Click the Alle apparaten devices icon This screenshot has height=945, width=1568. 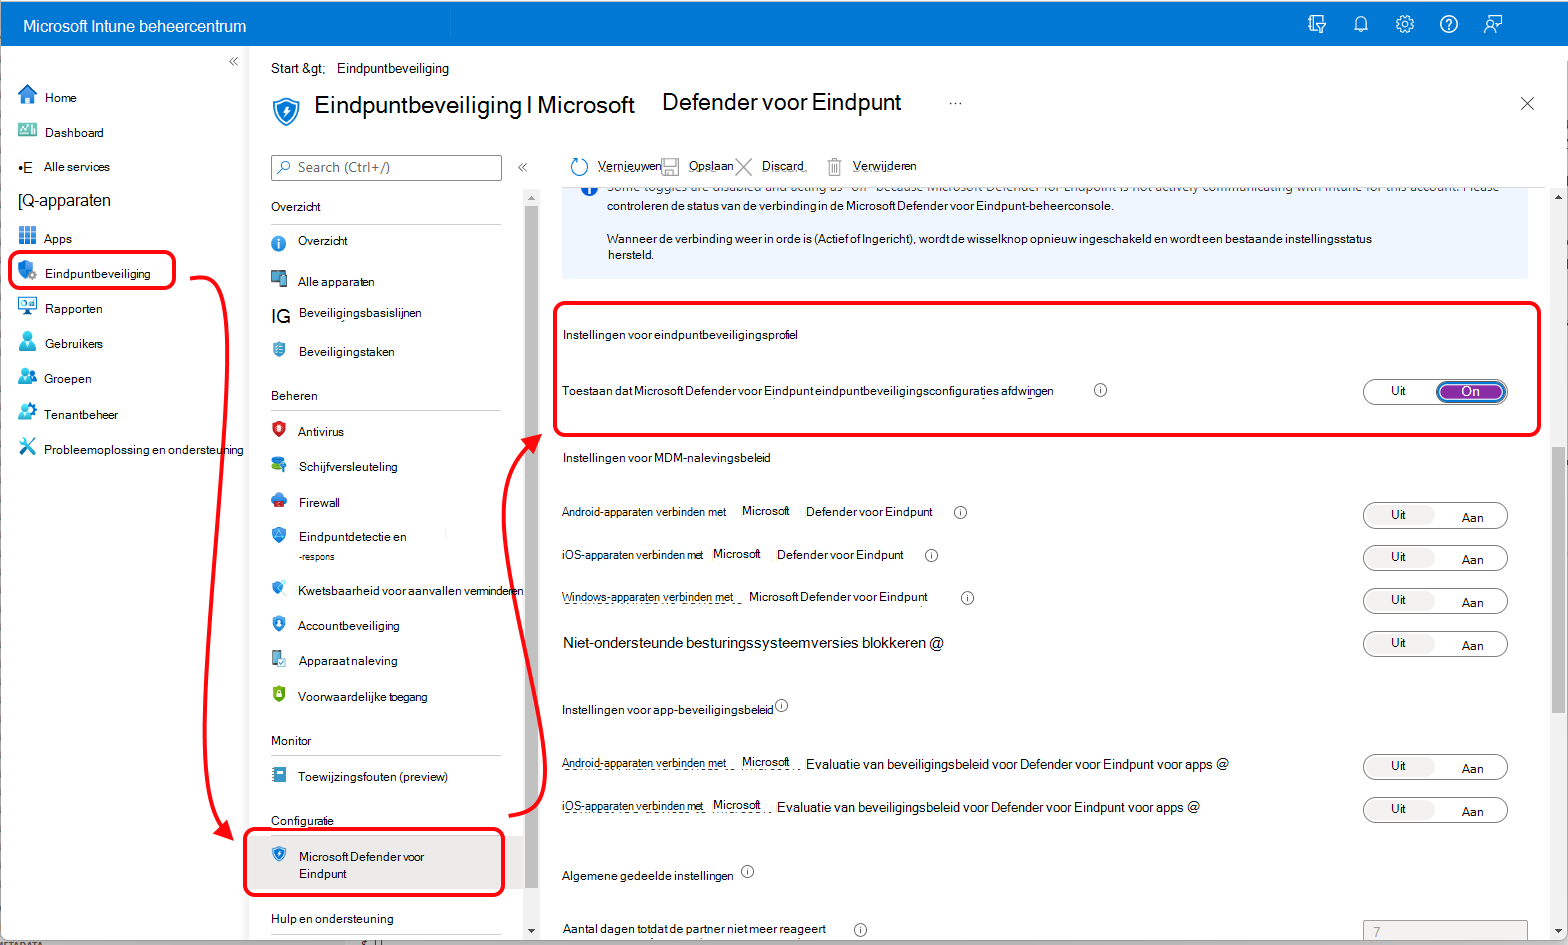279,279
